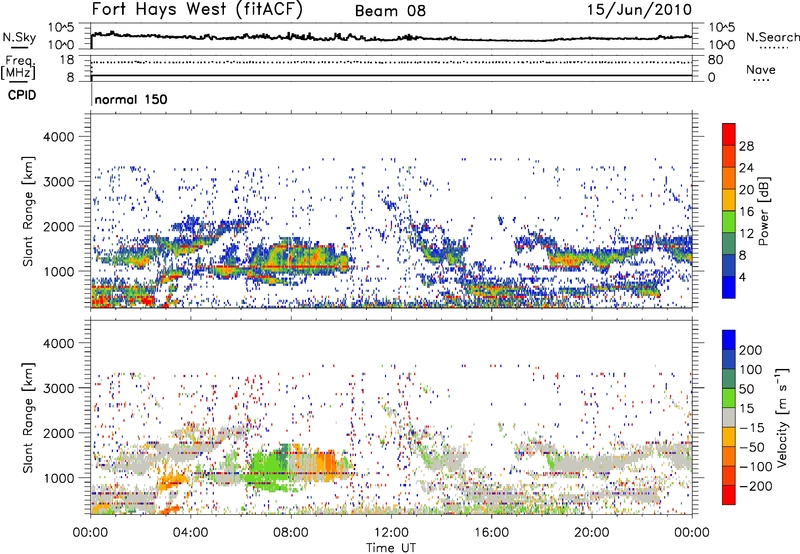Screen dimensions: 800x554
Task: Click the '4000' tick of the power panel
Action: (58, 137)
